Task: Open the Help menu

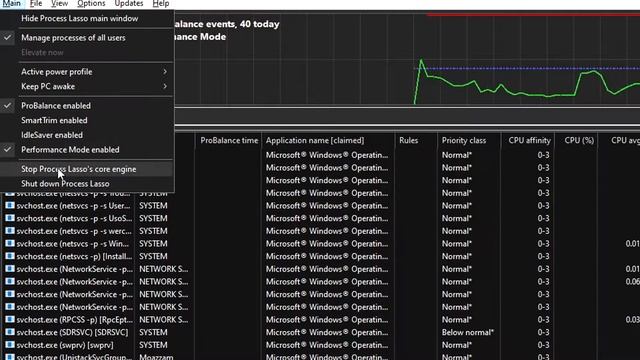Action: pyautogui.click(x=161, y=4)
